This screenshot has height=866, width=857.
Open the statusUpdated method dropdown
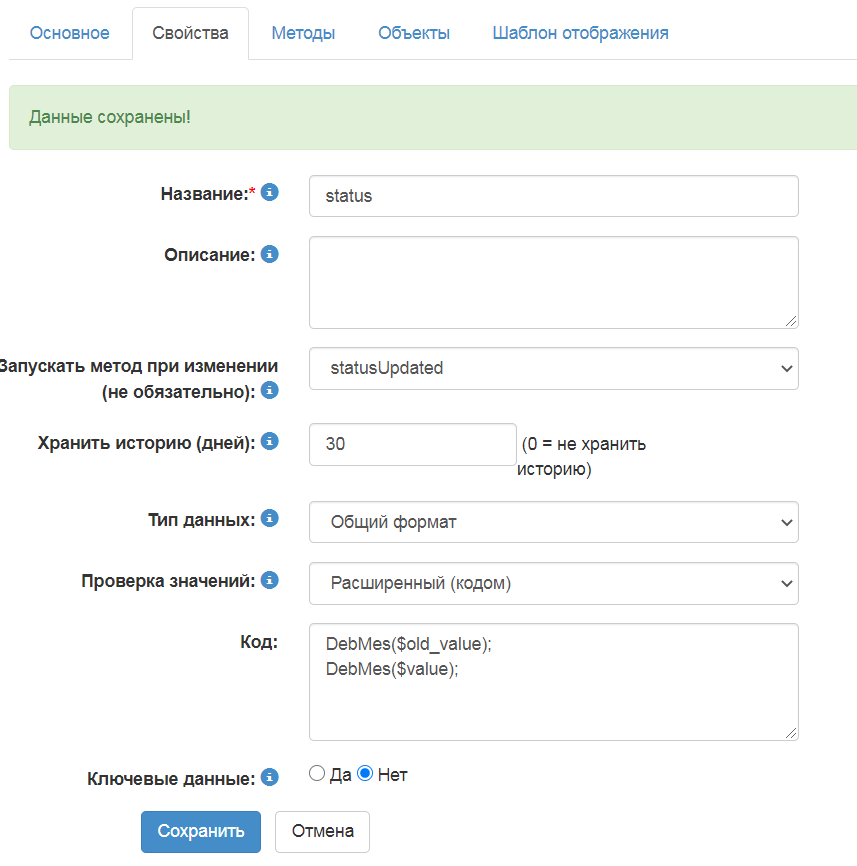click(553, 368)
